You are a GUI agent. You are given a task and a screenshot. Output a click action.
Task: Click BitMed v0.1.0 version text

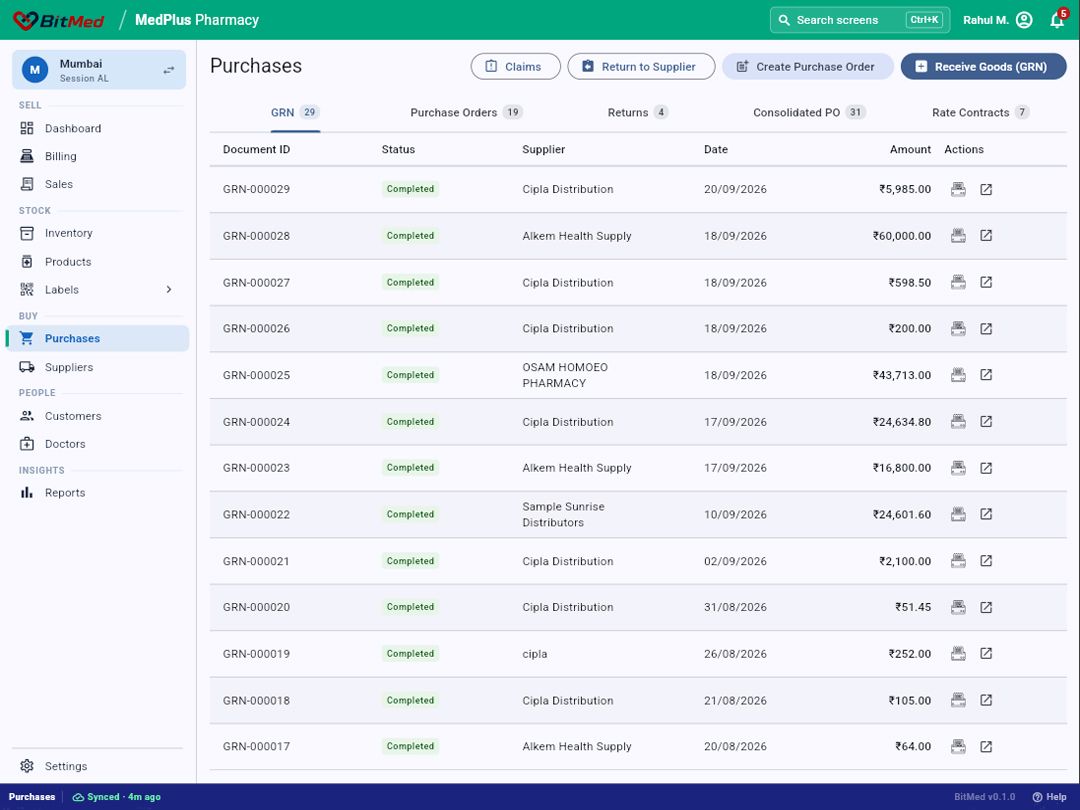pyautogui.click(x=984, y=797)
